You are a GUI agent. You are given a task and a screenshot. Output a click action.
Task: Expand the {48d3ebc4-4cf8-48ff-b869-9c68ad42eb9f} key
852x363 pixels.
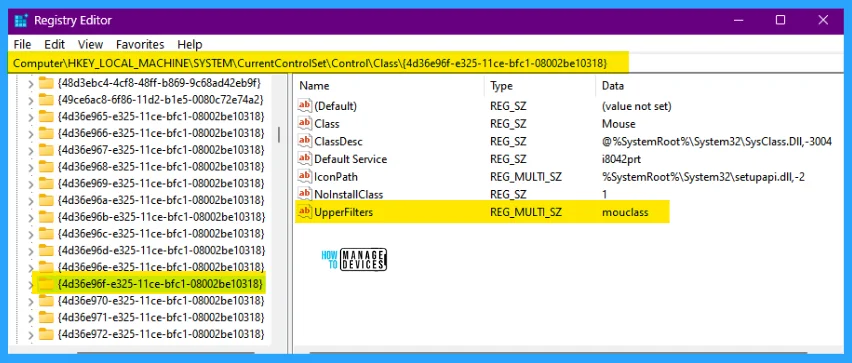[x=30, y=83]
